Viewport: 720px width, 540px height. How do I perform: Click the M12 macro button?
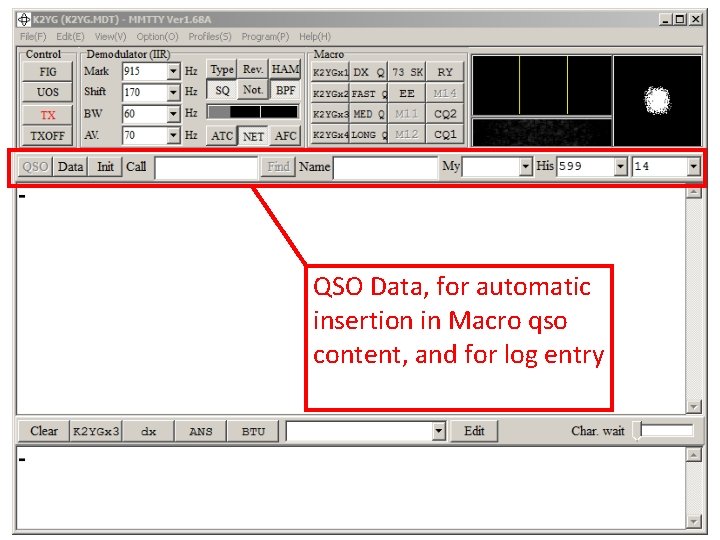click(x=407, y=135)
